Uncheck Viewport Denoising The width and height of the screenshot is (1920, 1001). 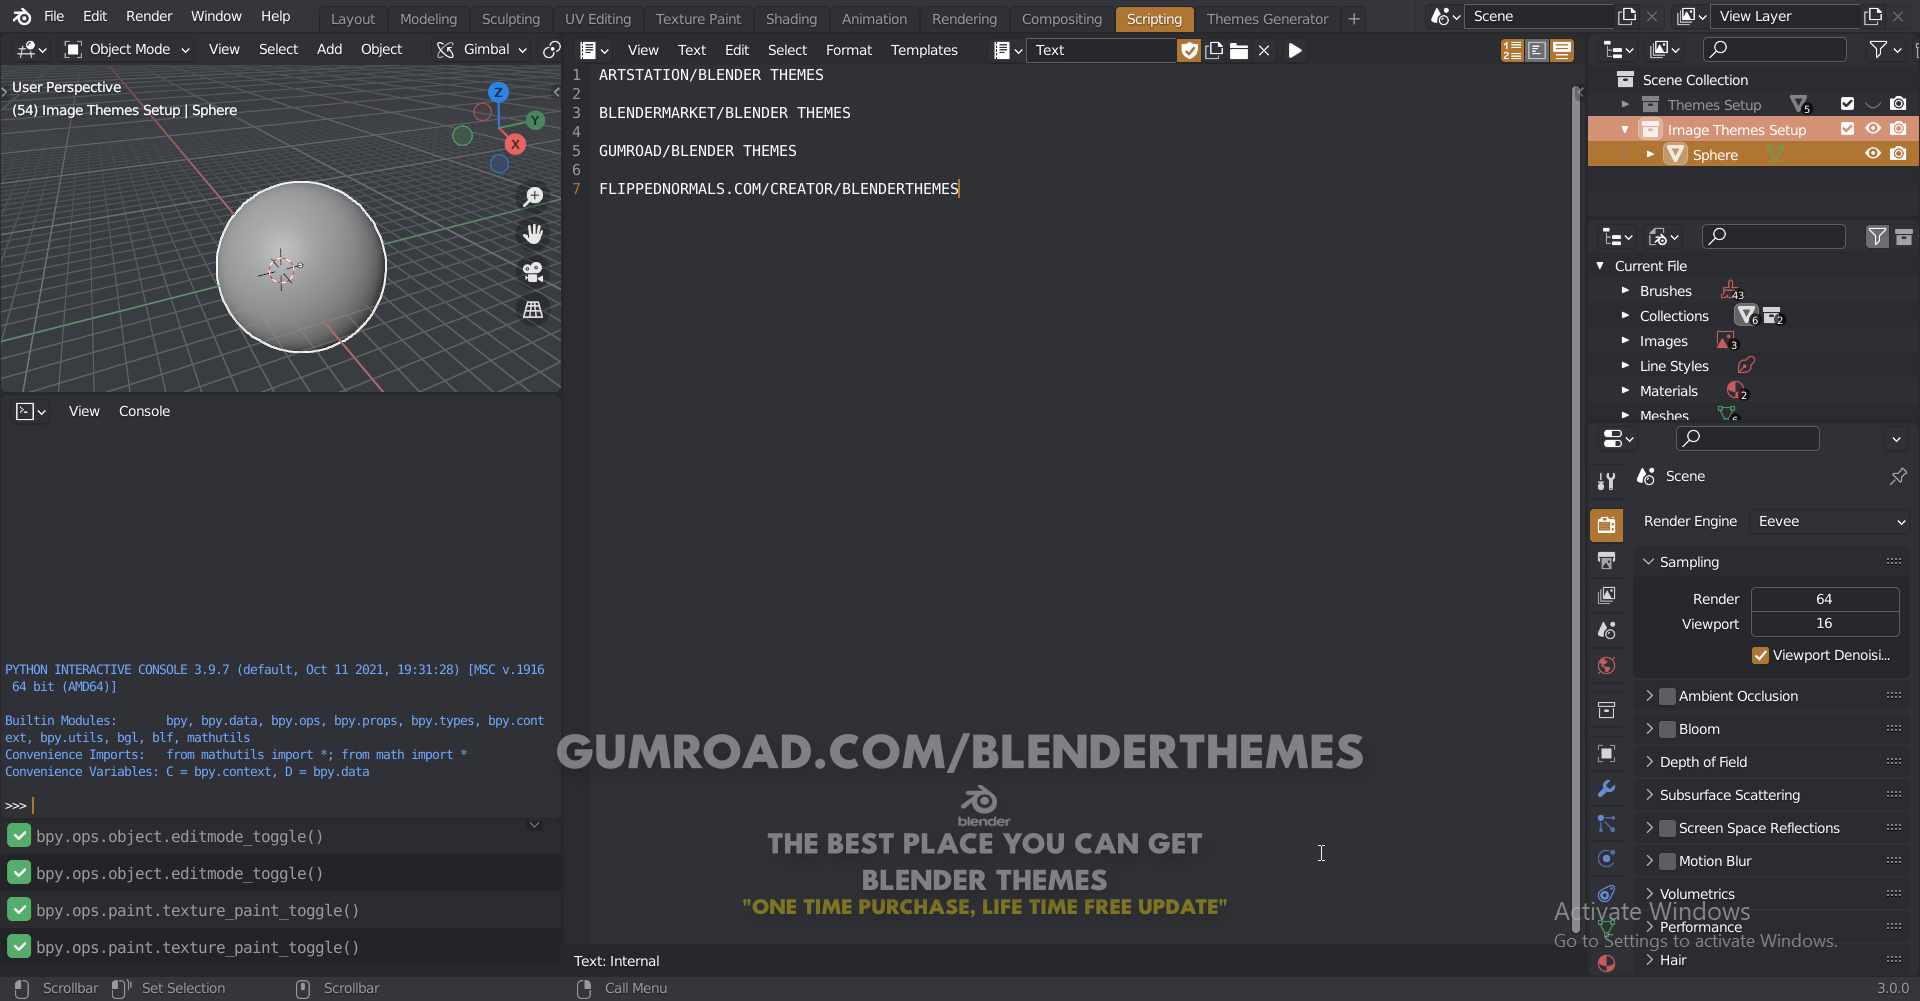pos(1760,655)
